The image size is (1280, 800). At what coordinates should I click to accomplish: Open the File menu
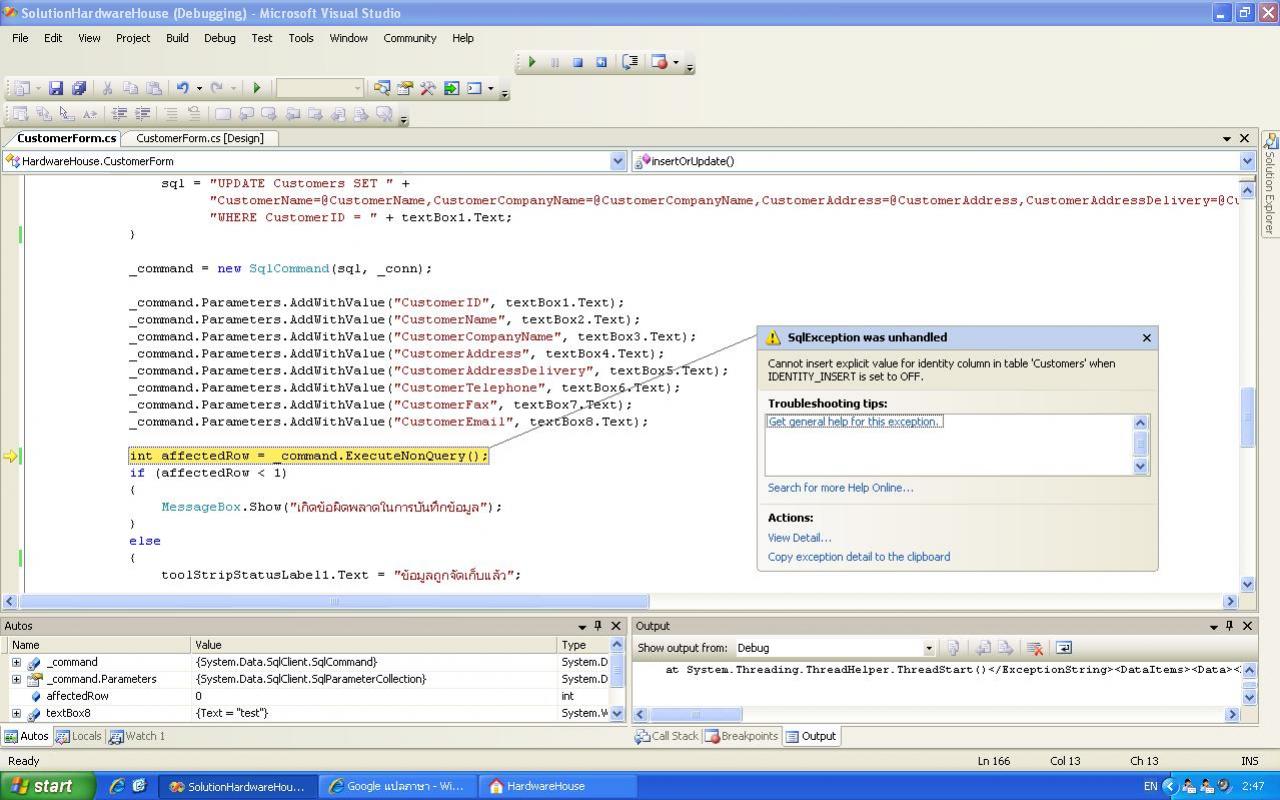20,38
